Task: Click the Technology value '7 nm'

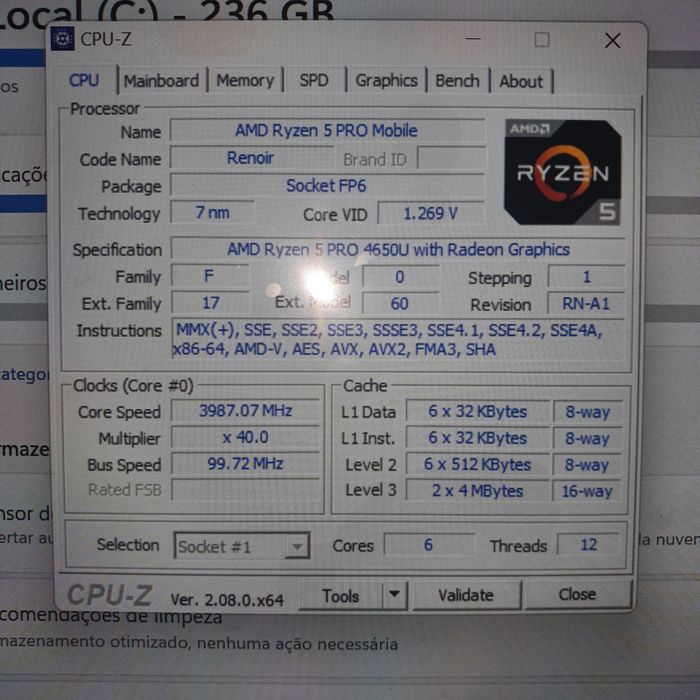Action: (x=212, y=212)
